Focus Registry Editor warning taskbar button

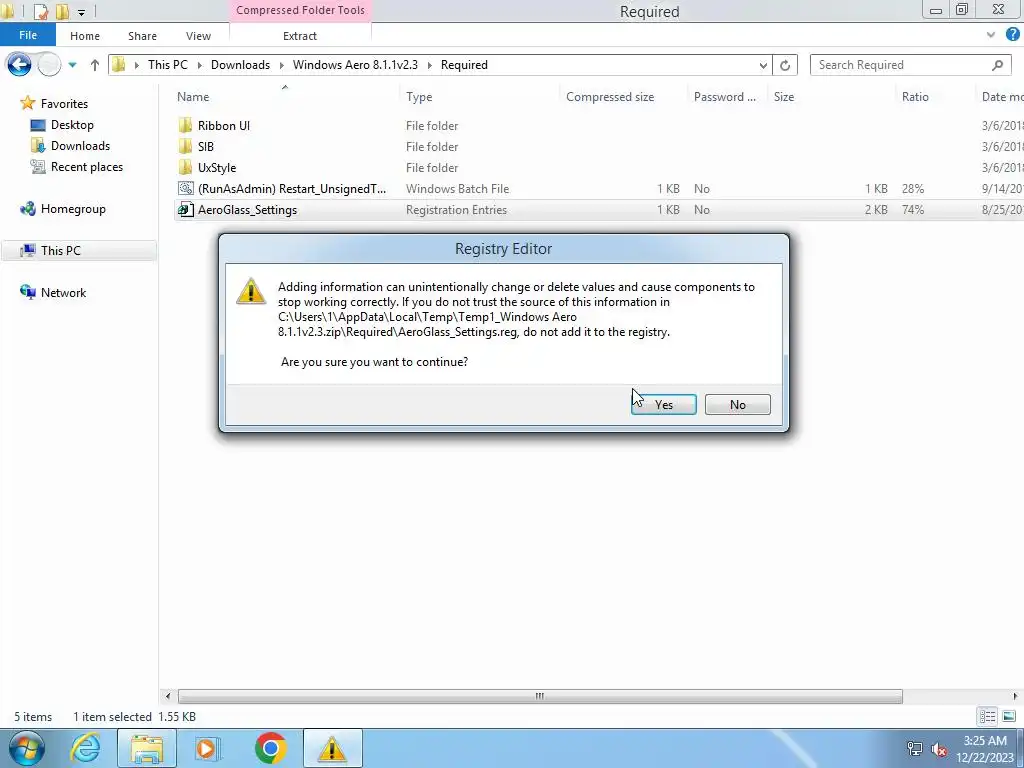pos(332,748)
